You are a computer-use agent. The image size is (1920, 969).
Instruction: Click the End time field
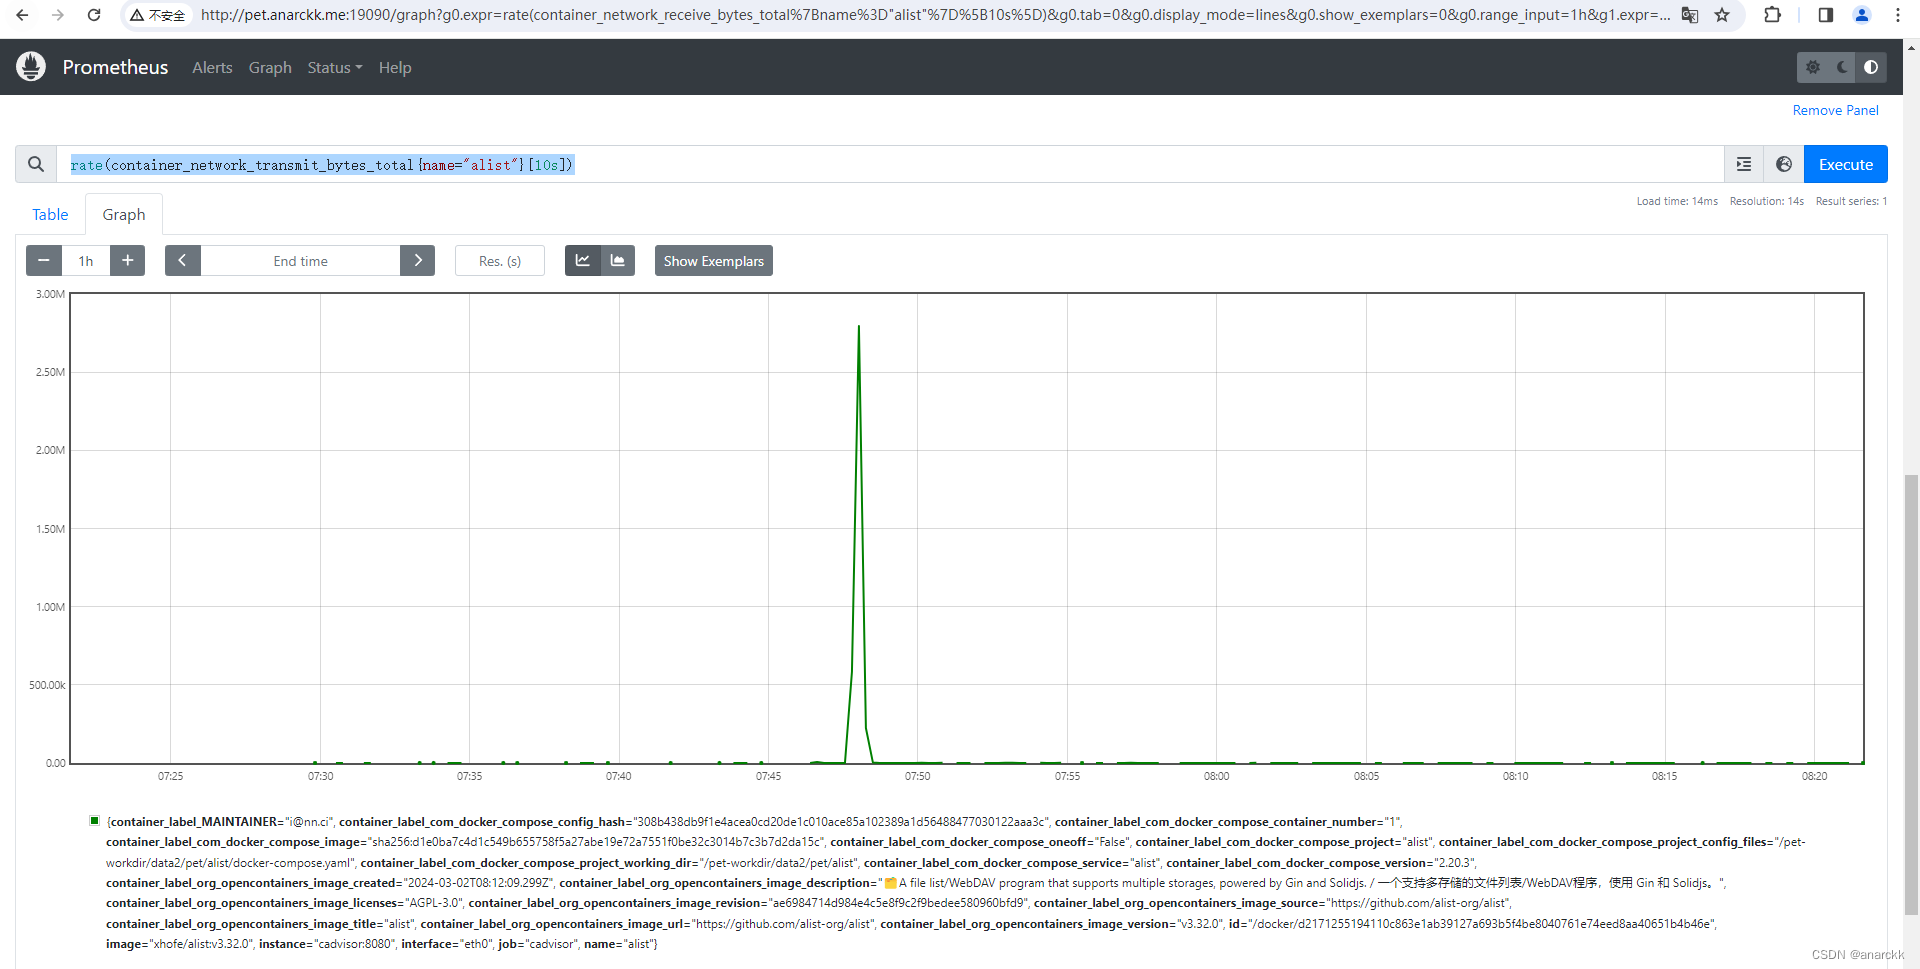click(x=300, y=260)
